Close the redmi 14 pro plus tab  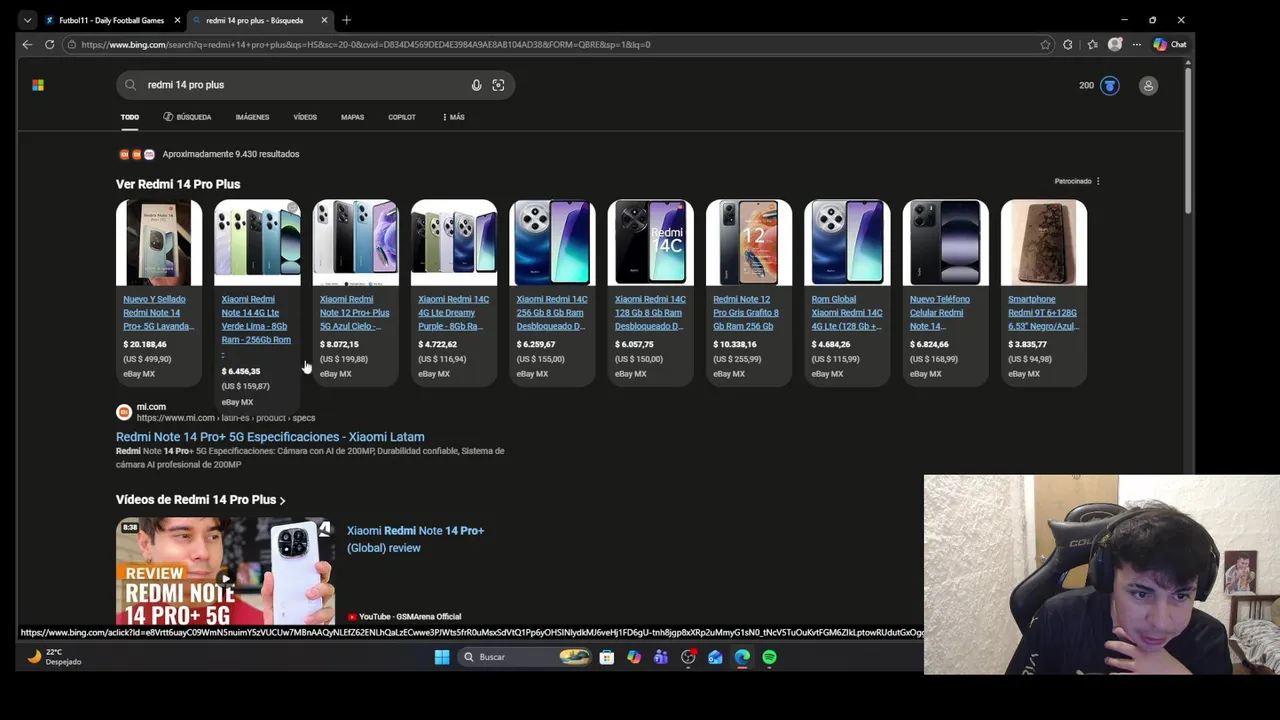(325, 20)
